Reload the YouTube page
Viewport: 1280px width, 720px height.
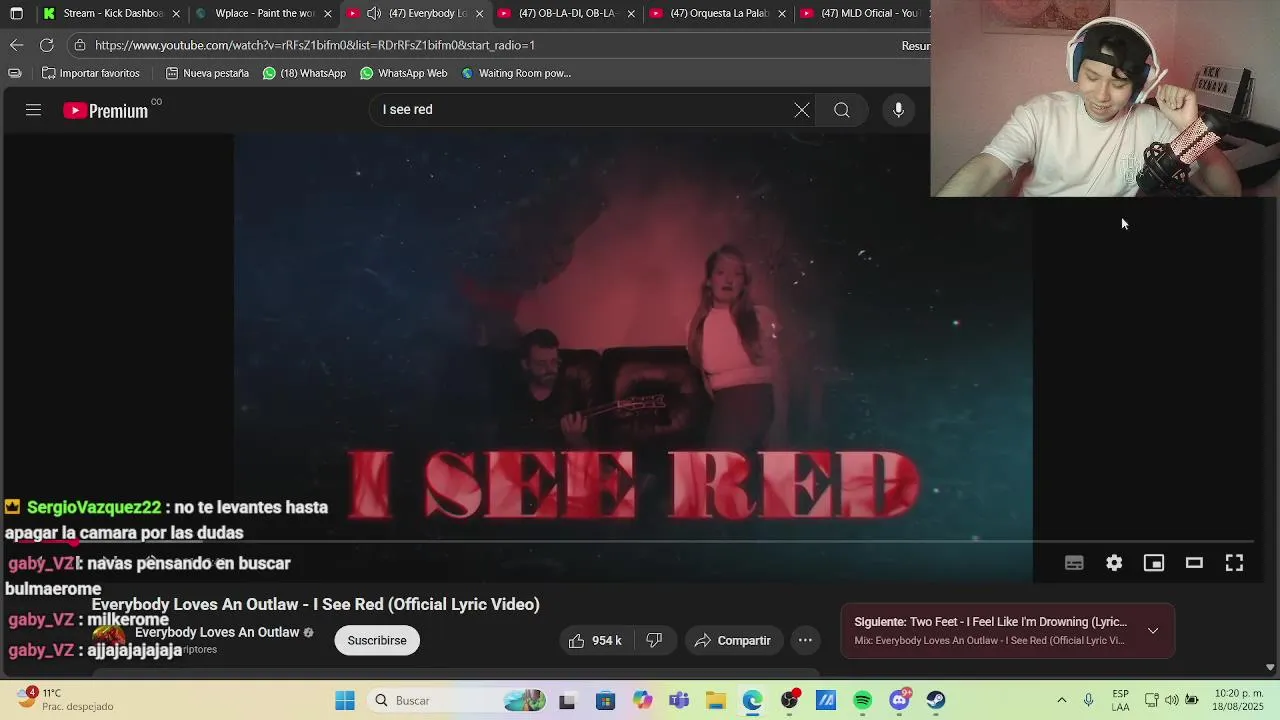point(46,45)
